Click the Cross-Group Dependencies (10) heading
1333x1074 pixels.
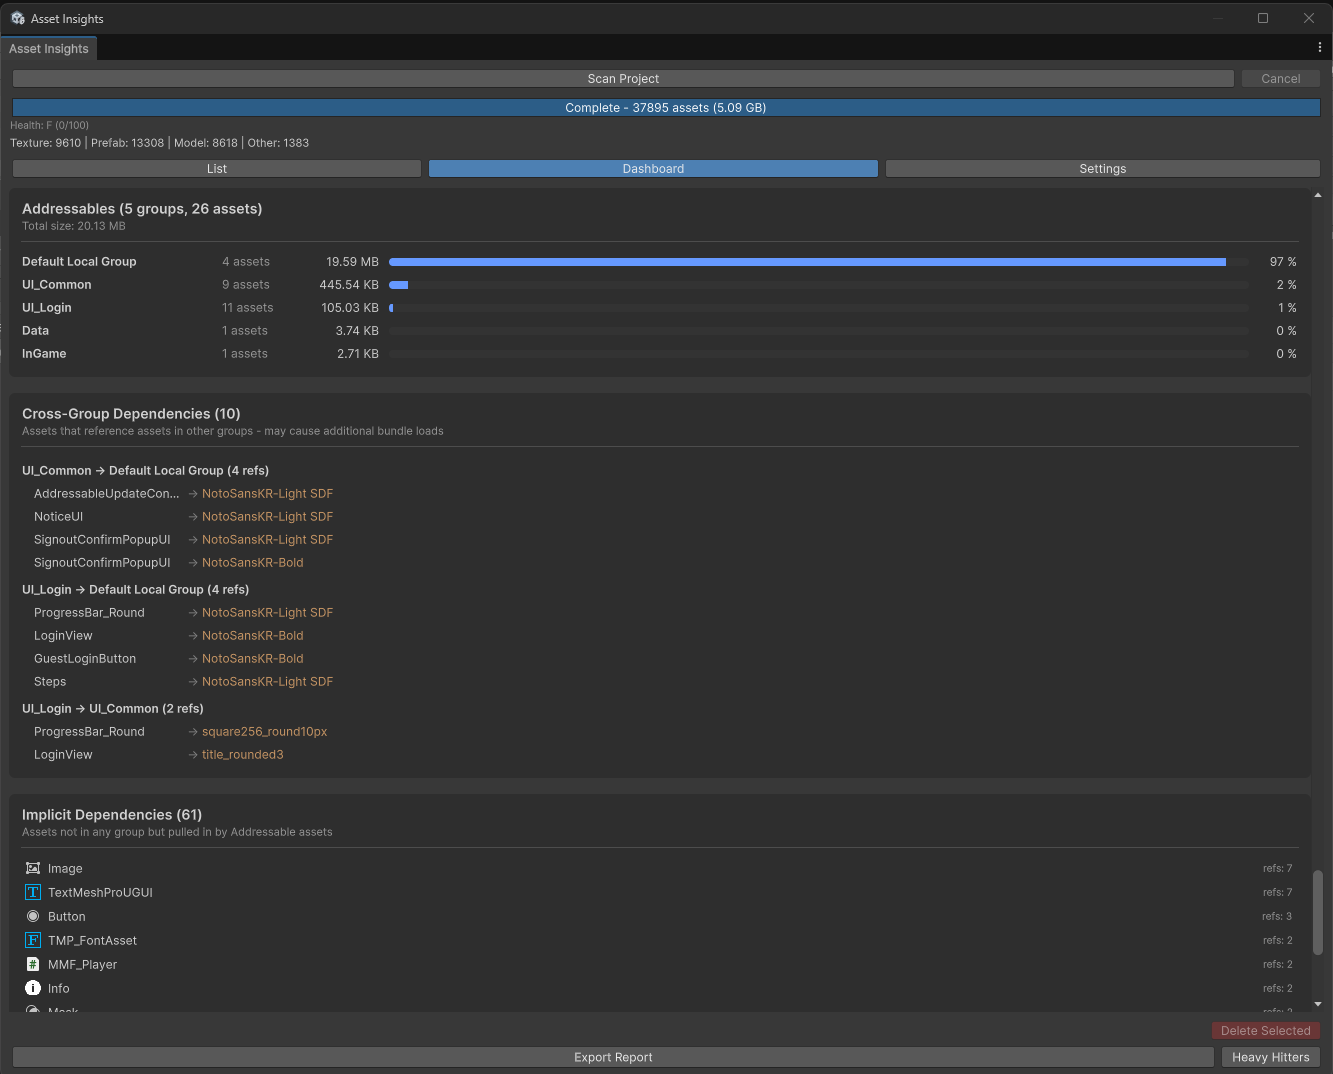click(131, 414)
